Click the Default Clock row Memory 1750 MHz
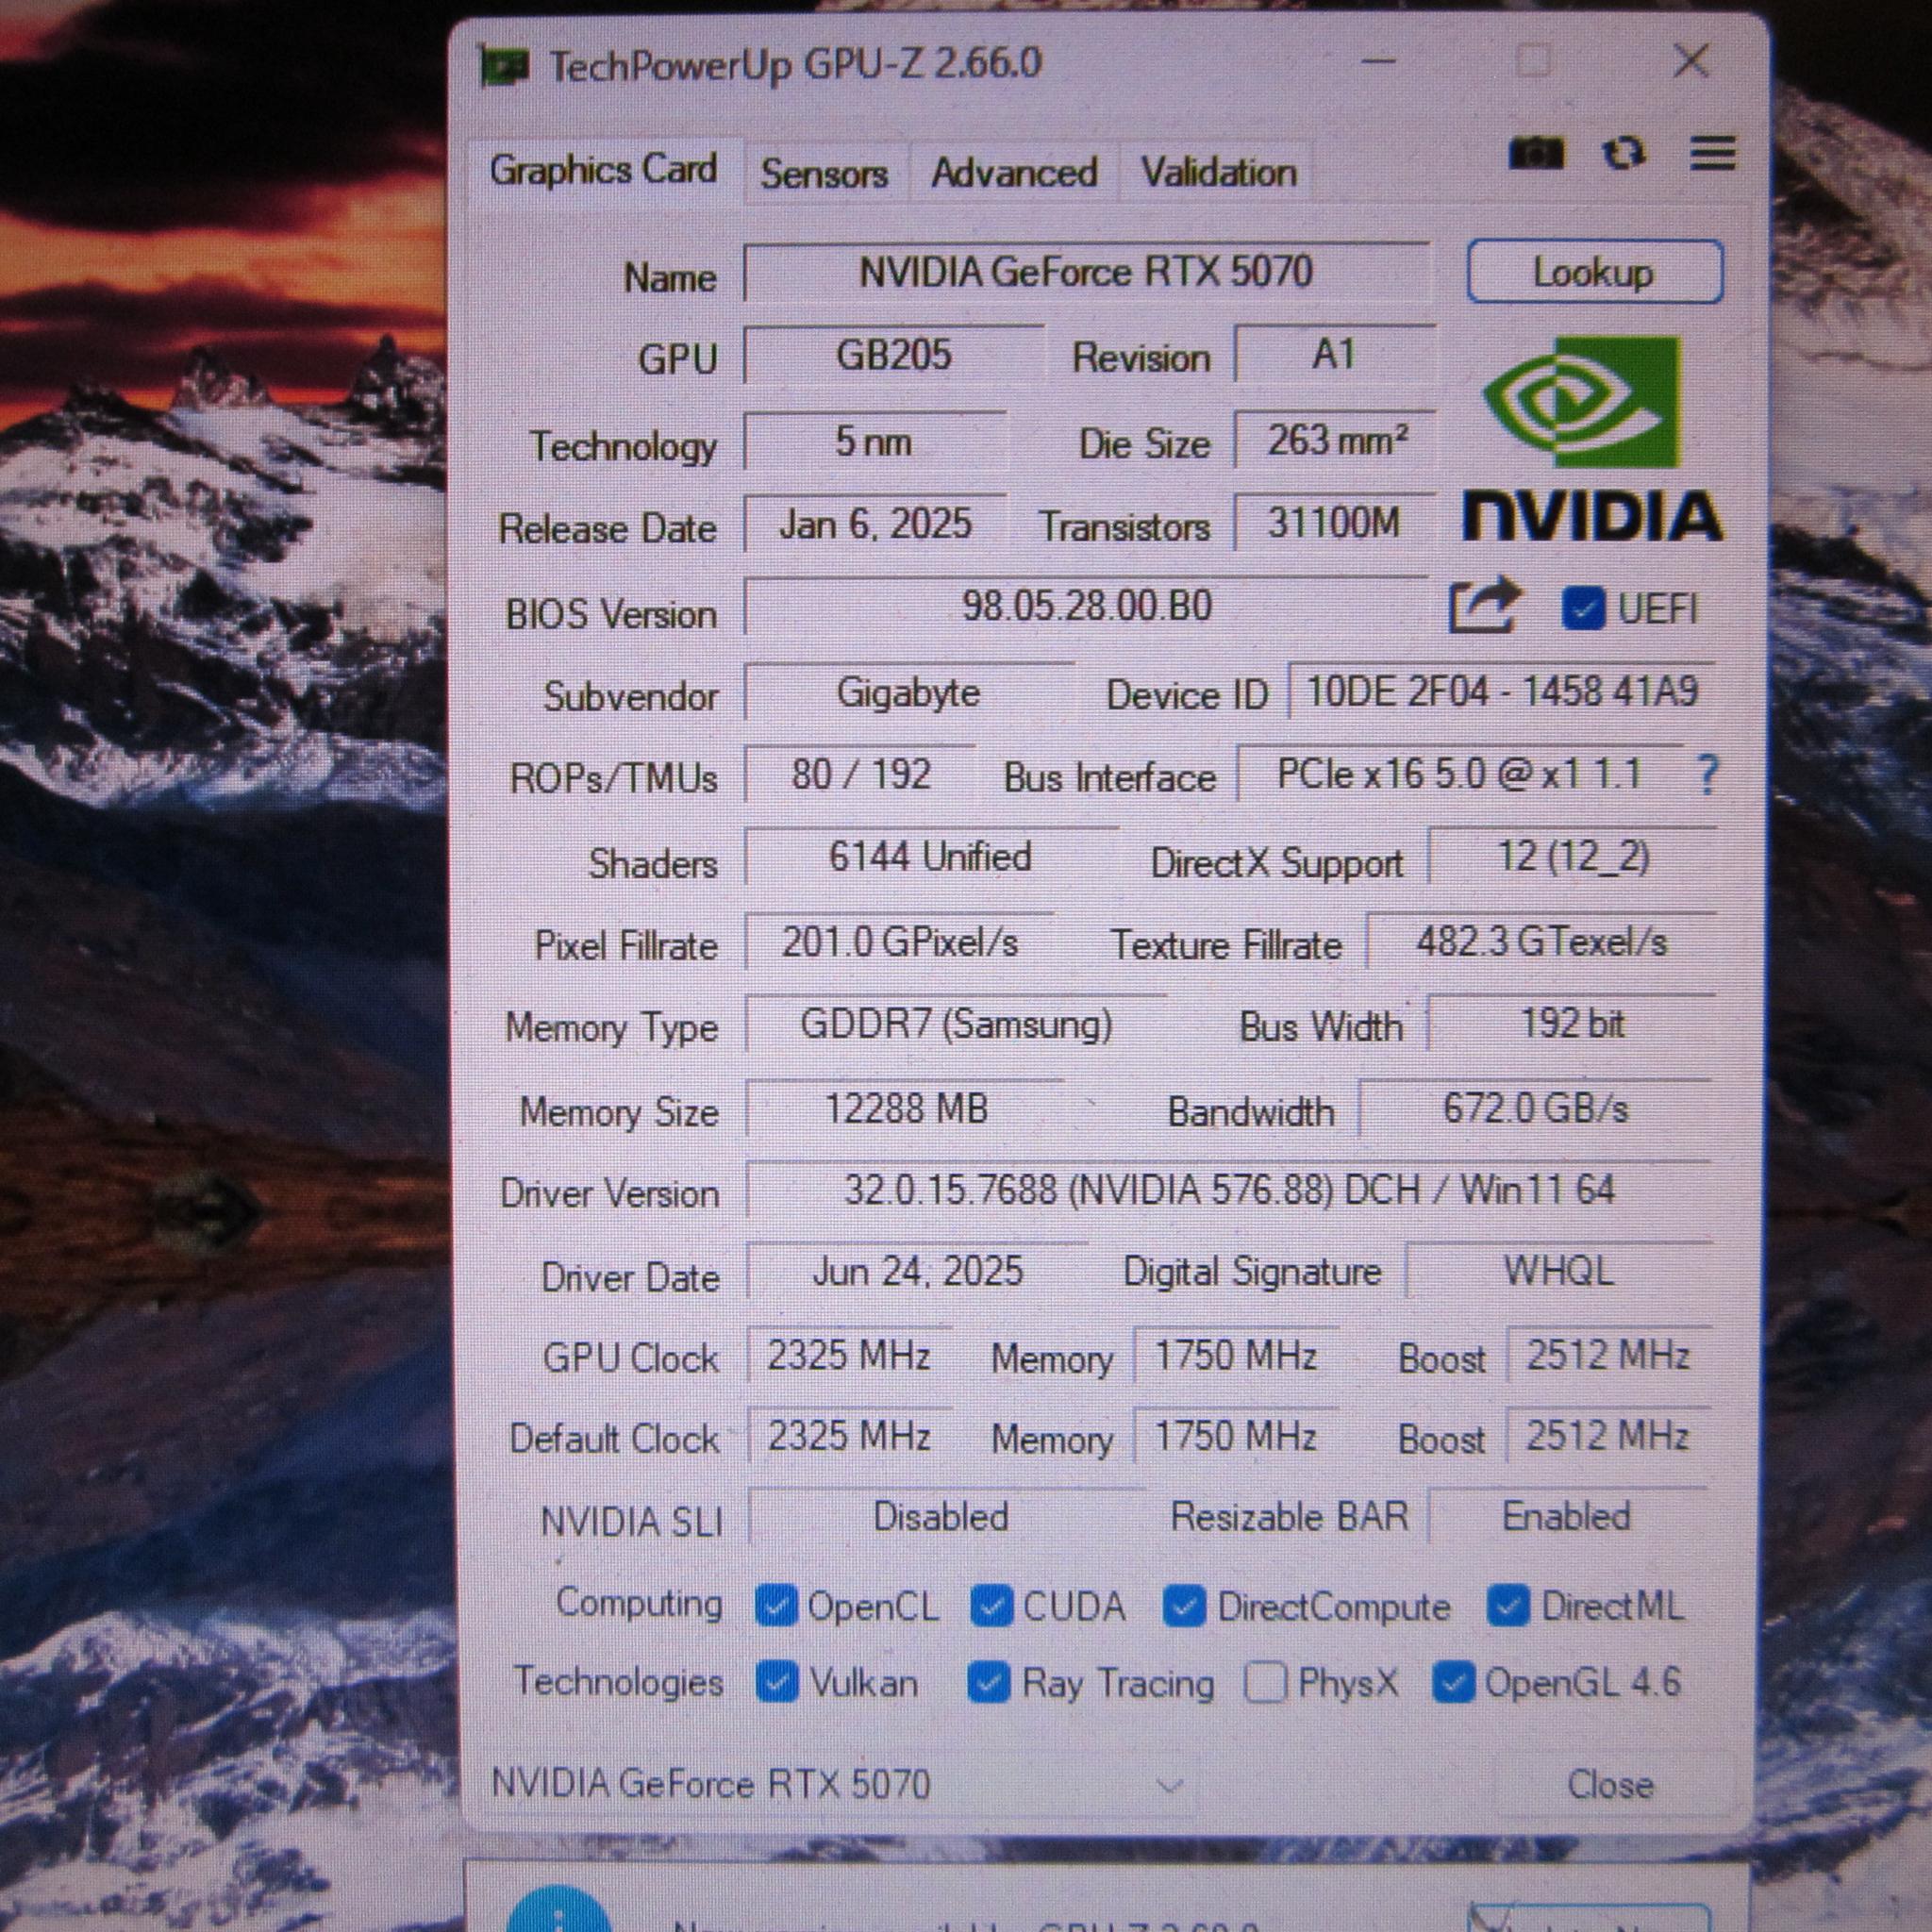Image resolution: width=1932 pixels, height=1932 pixels. click(1236, 1437)
